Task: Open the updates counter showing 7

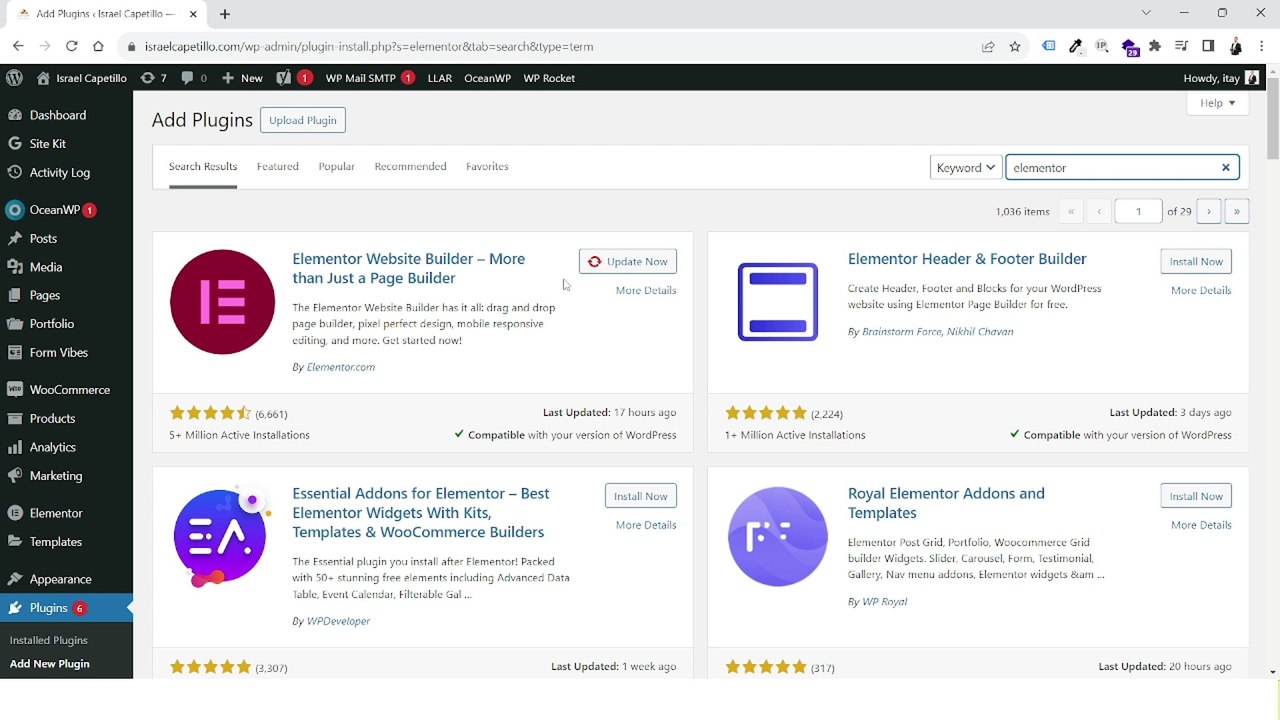Action: tap(153, 78)
